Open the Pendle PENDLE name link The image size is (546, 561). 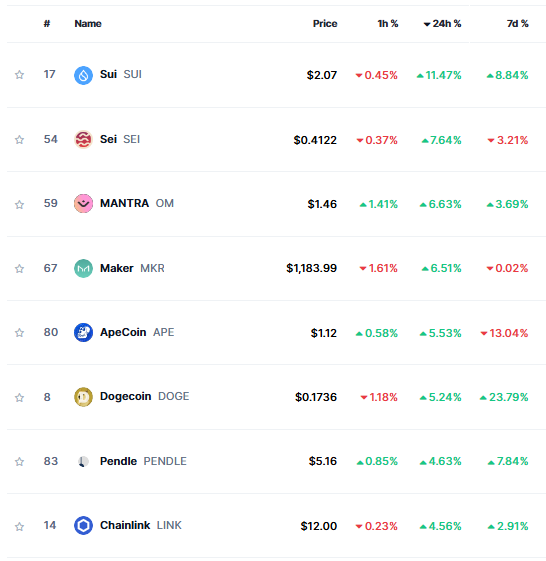click(143, 461)
